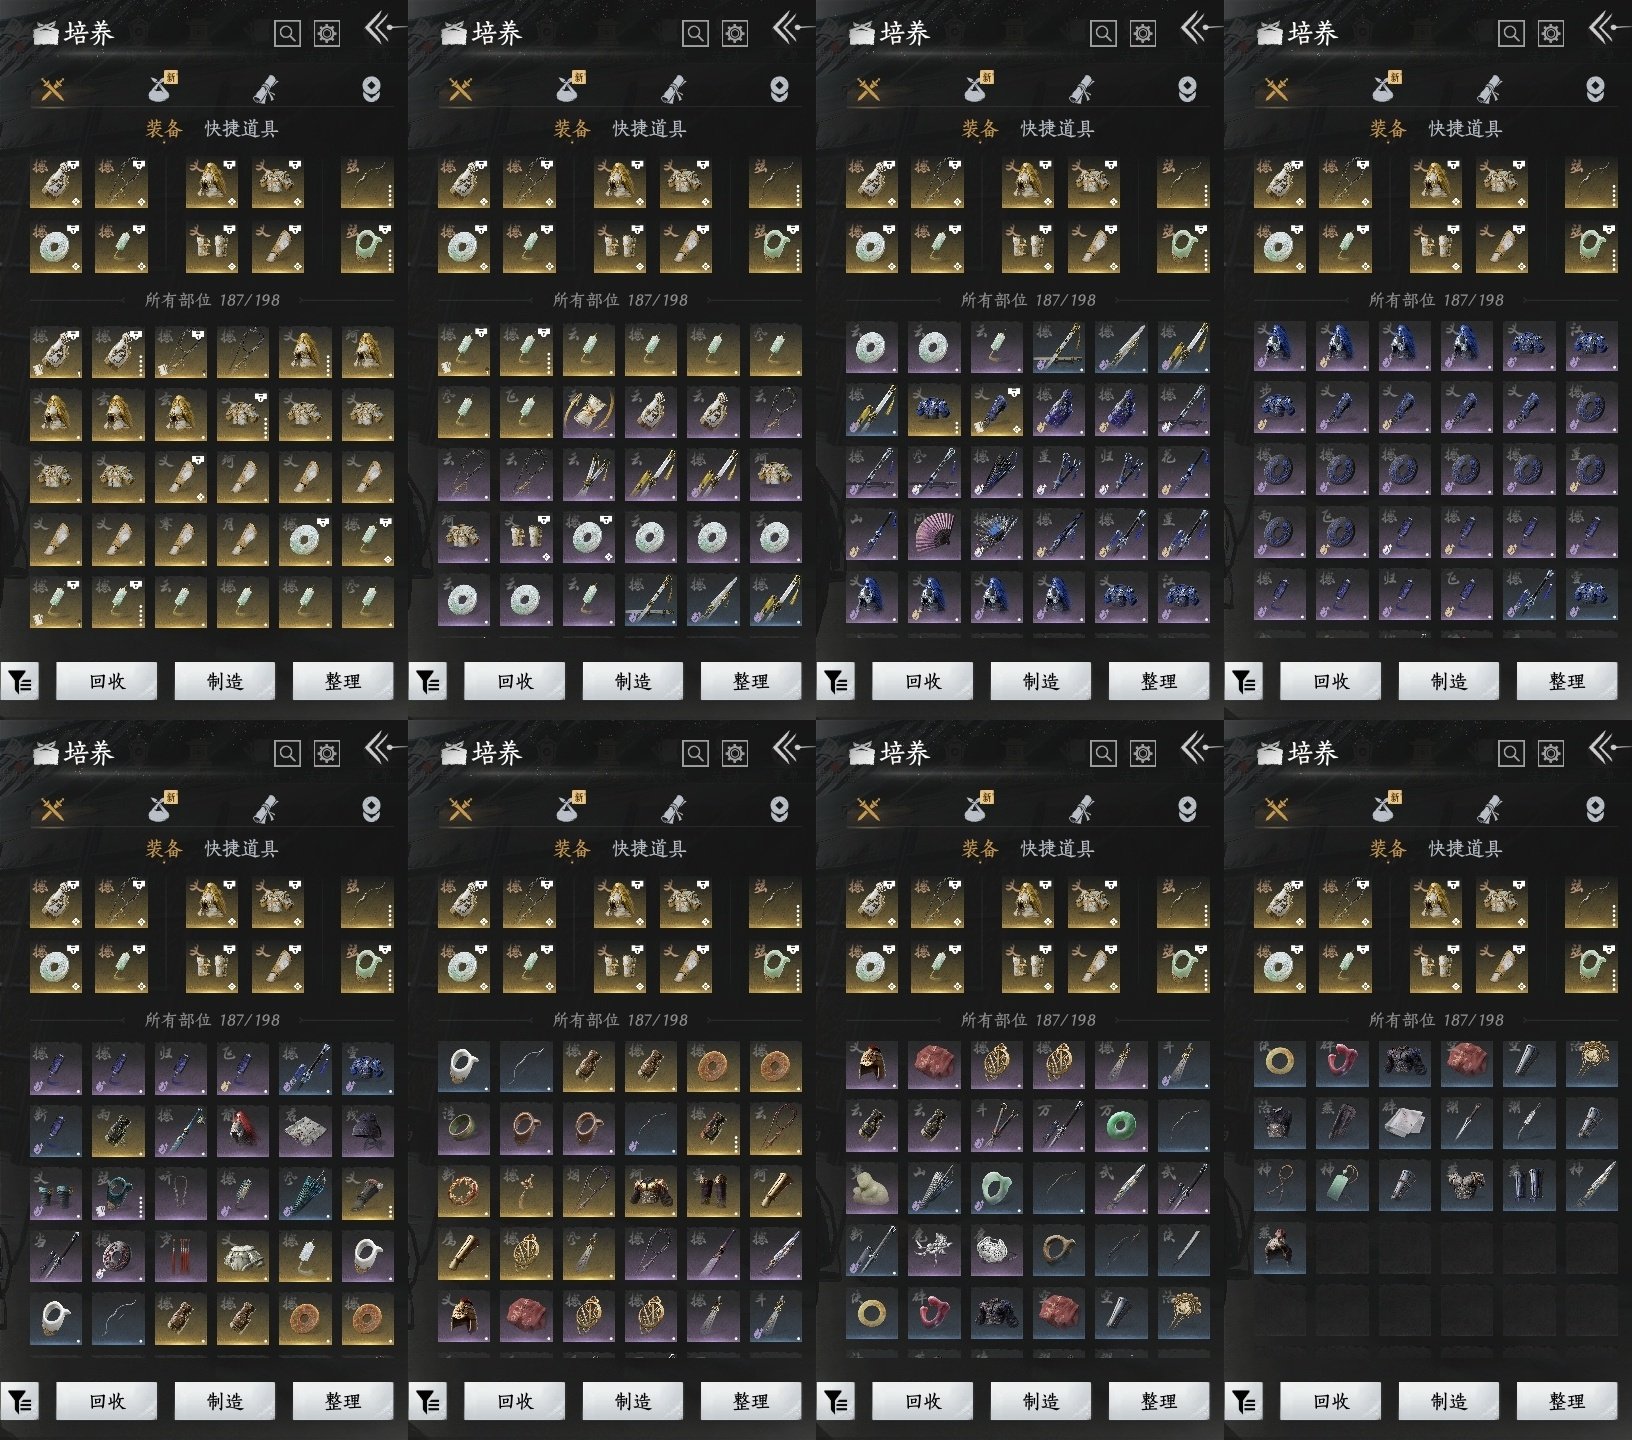1632x1440 pixels.
Task: Switch to 装备 tab in the green jade disc panel
Action: (980, 849)
